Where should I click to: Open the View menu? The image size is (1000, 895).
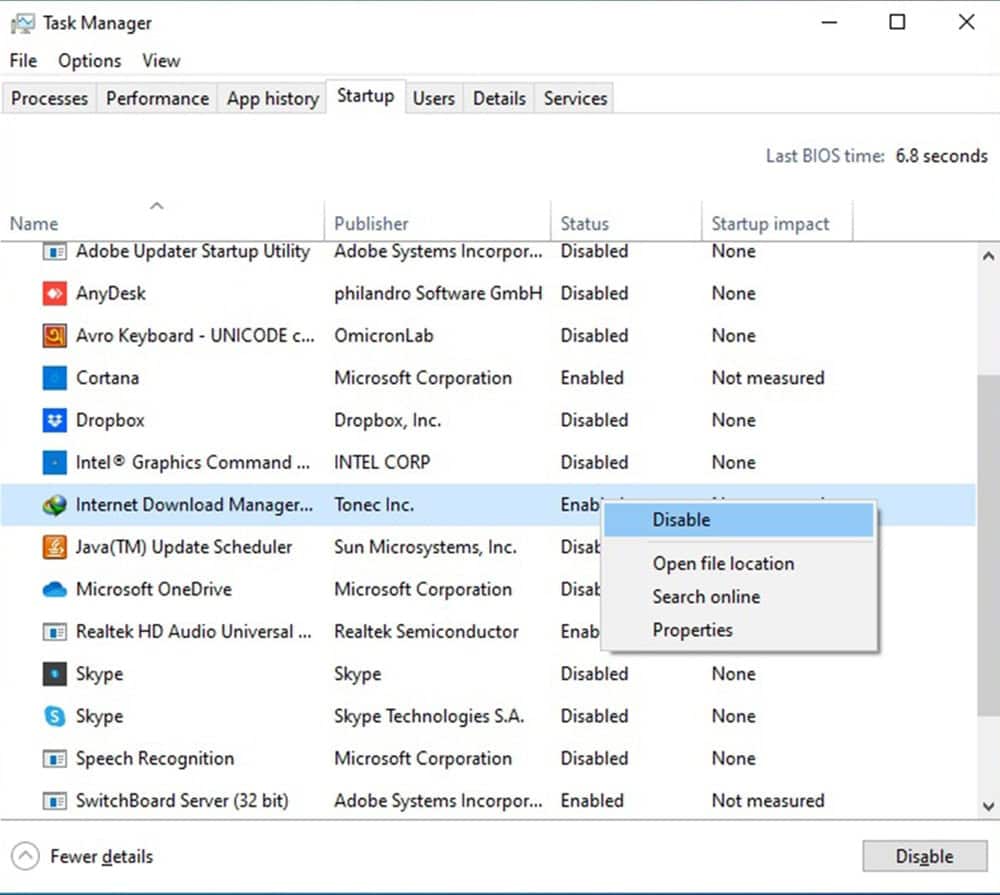coord(161,61)
